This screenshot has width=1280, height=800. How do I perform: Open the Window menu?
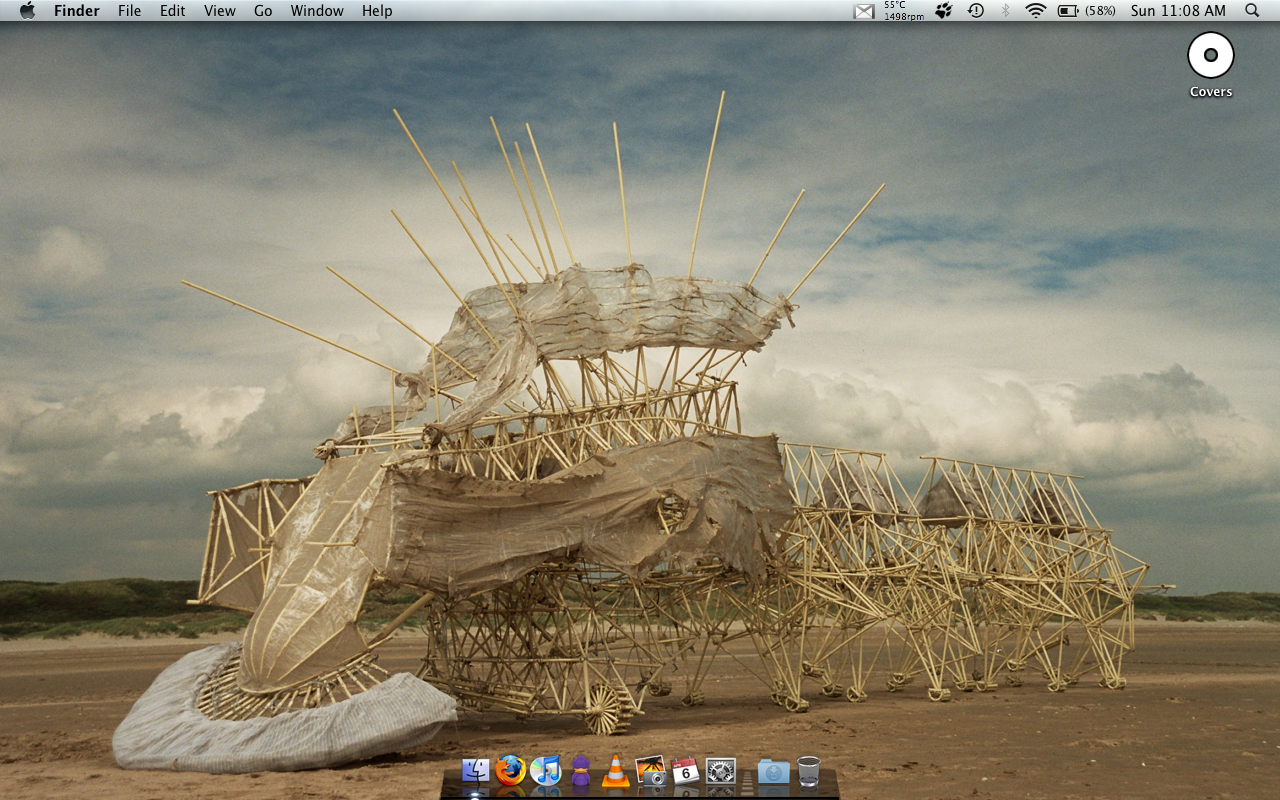[x=317, y=11]
